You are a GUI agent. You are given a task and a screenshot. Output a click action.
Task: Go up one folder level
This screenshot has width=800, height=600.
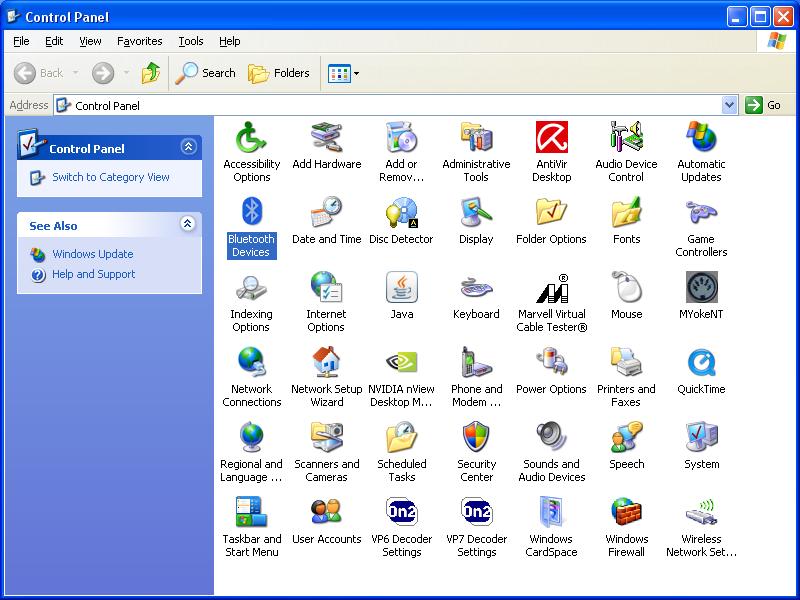(151, 73)
